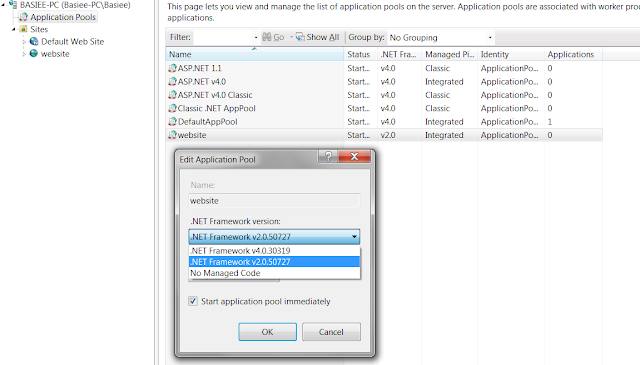Click the website pool row icon

tap(173, 135)
